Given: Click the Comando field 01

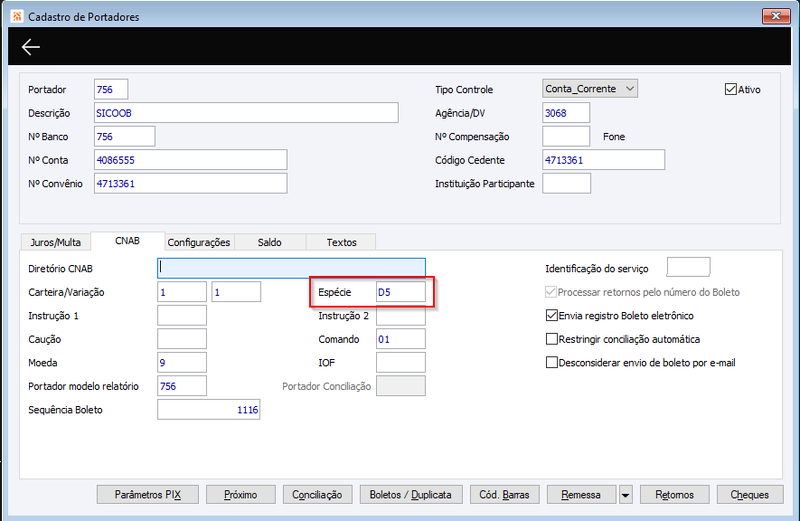Looking at the screenshot, I should (x=401, y=339).
